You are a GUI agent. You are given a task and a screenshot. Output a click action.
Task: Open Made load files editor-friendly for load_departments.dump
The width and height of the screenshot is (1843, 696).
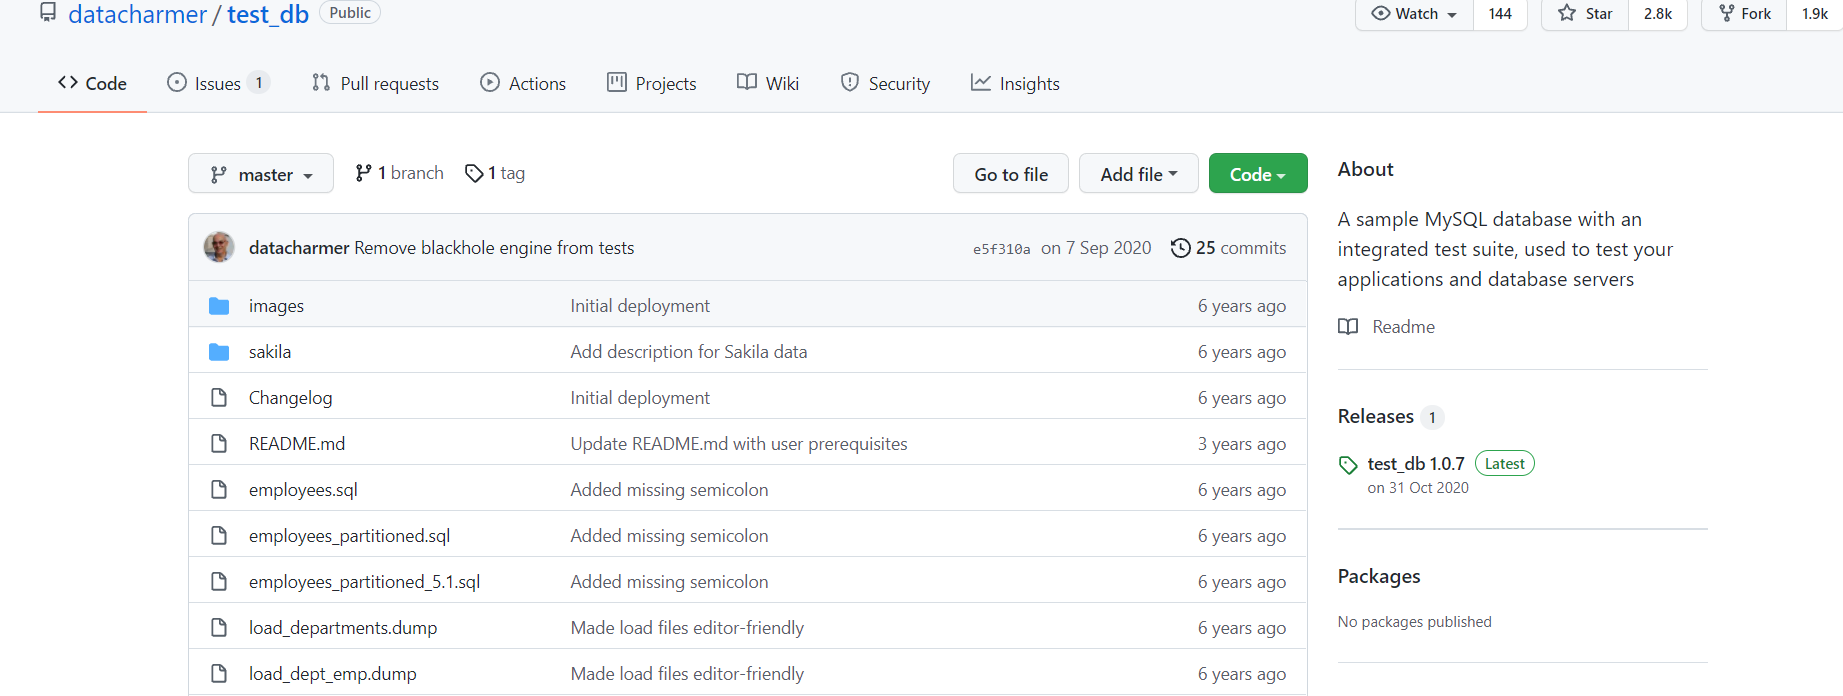click(x=687, y=628)
